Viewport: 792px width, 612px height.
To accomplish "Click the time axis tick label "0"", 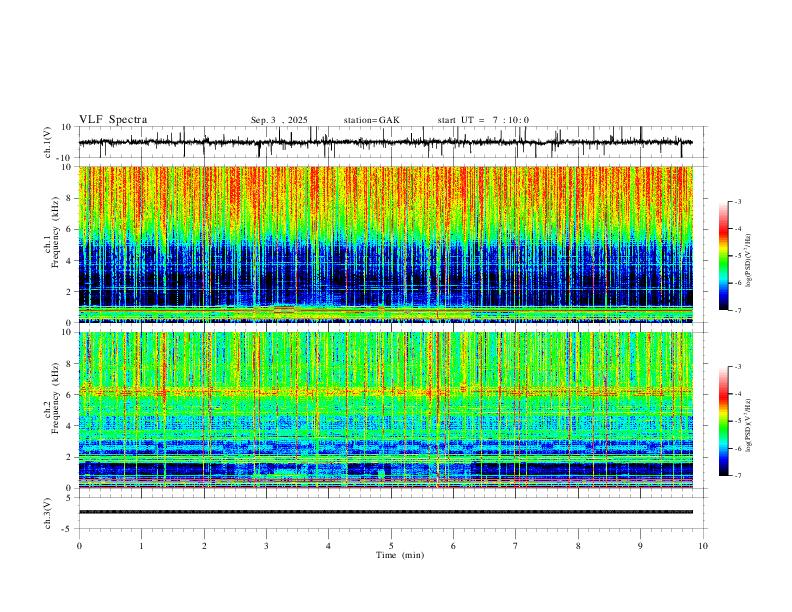I will coord(79,546).
